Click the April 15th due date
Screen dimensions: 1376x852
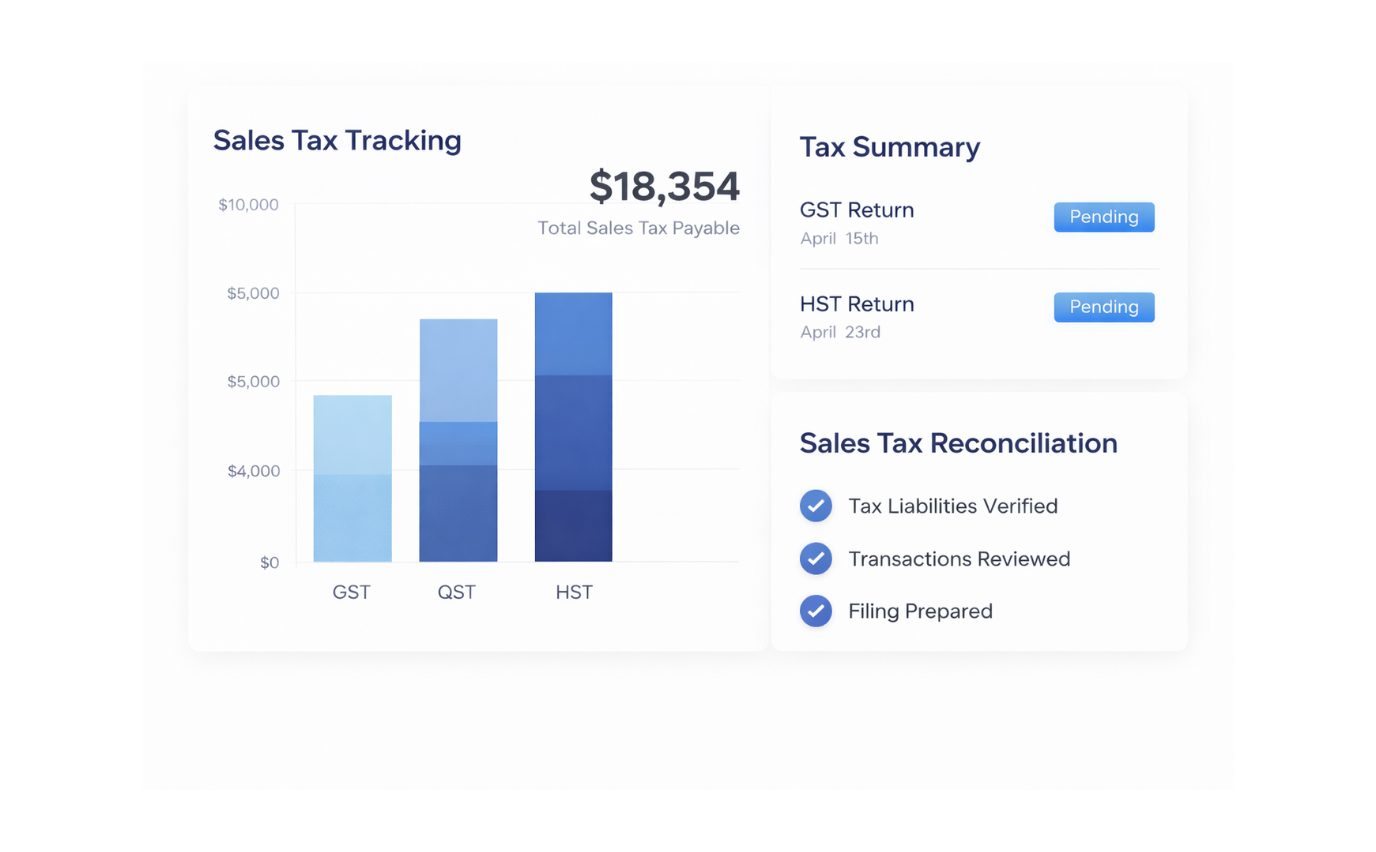[839, 238]
